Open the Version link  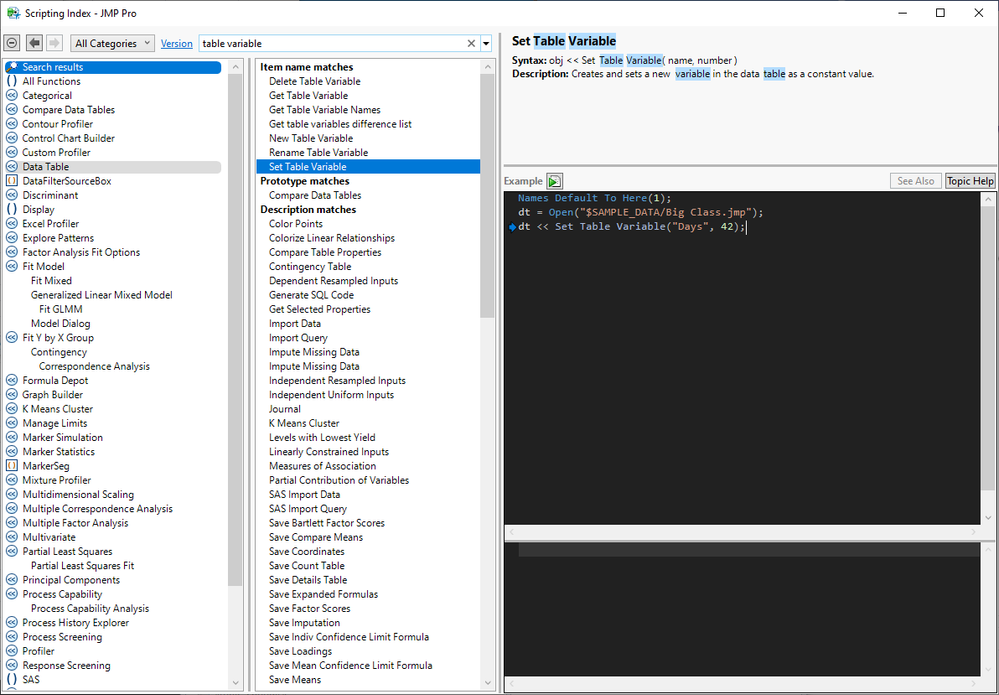[x=177, y=44]
